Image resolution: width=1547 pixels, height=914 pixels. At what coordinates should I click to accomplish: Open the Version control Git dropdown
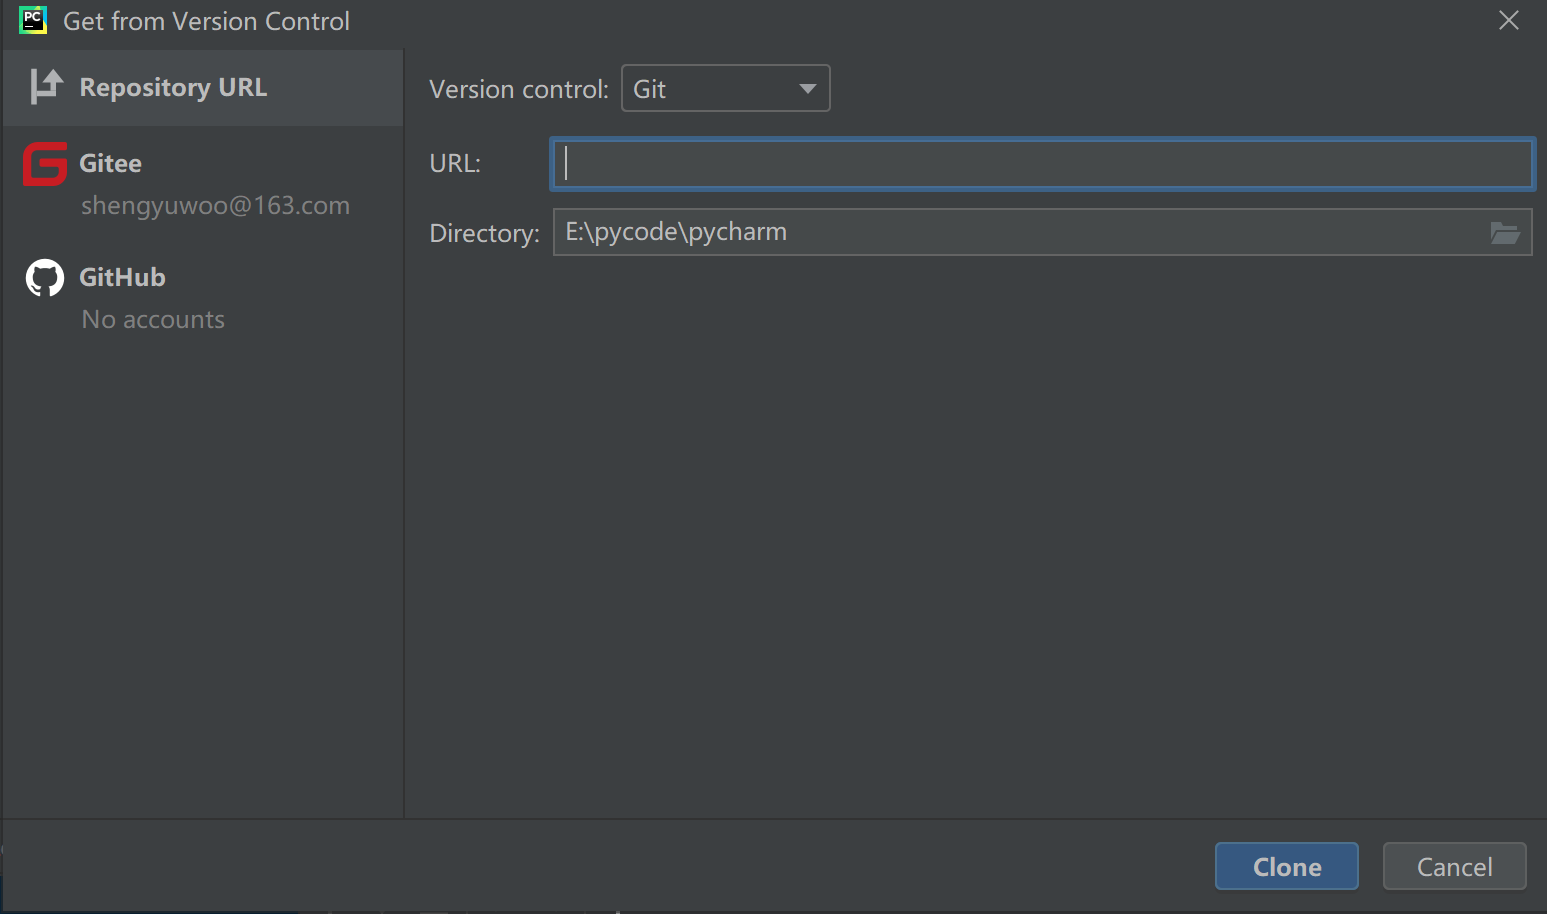pos(726,89)
